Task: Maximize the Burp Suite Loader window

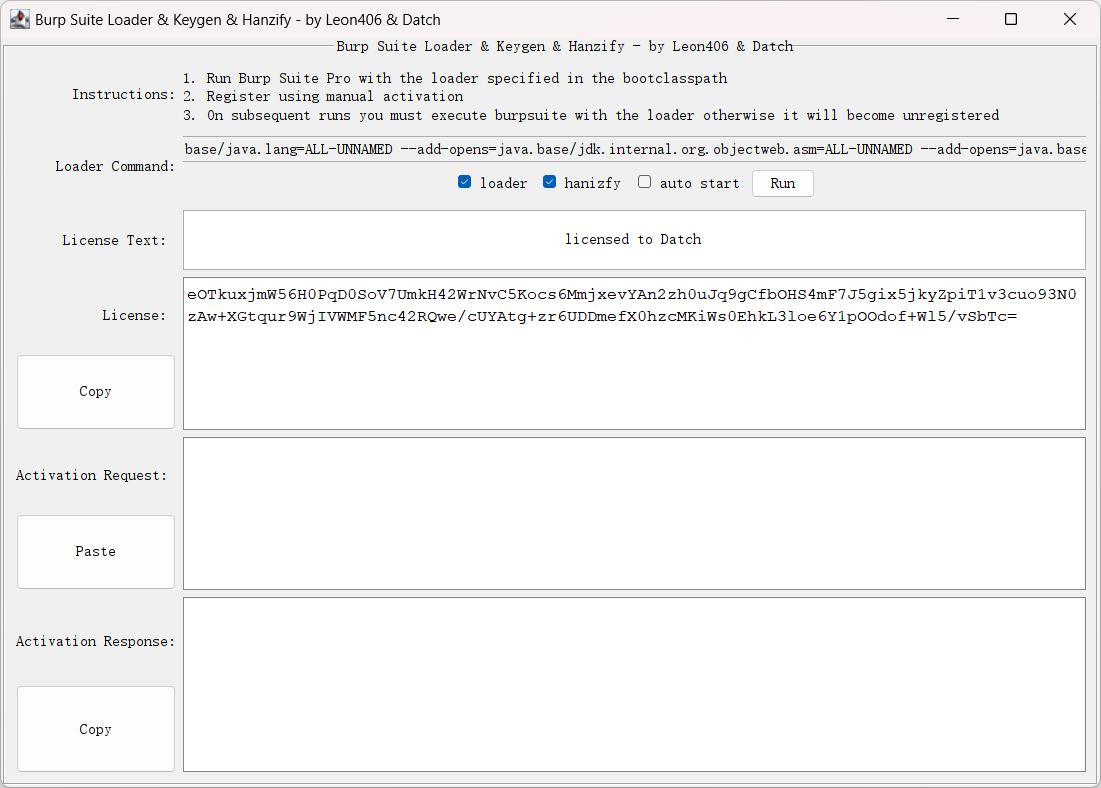Action: (1011, 19)
